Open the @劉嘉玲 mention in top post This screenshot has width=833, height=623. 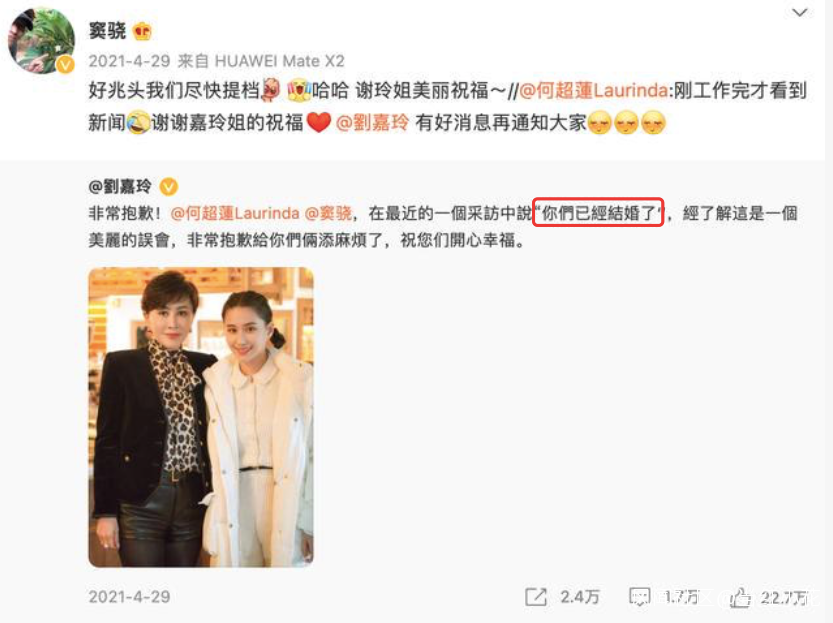click(372, 123)
